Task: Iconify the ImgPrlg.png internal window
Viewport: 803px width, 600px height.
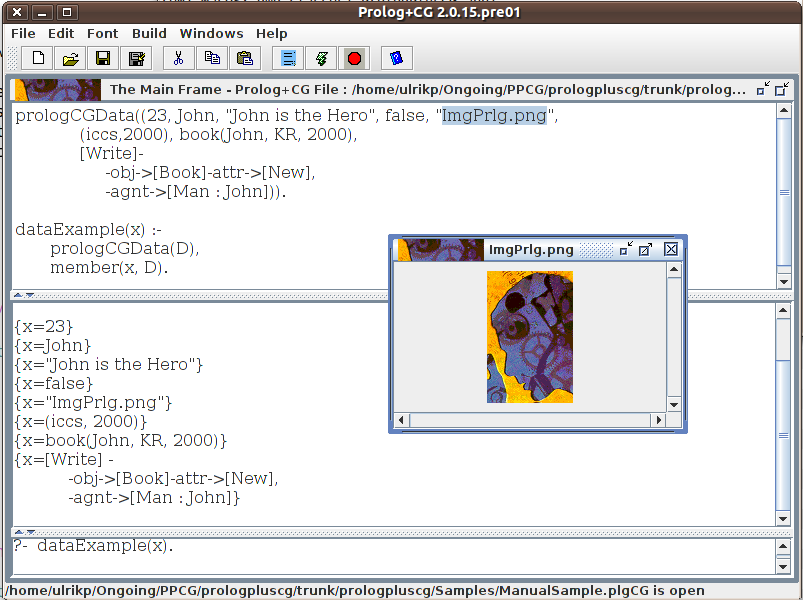Action: (x=625, y=249)
